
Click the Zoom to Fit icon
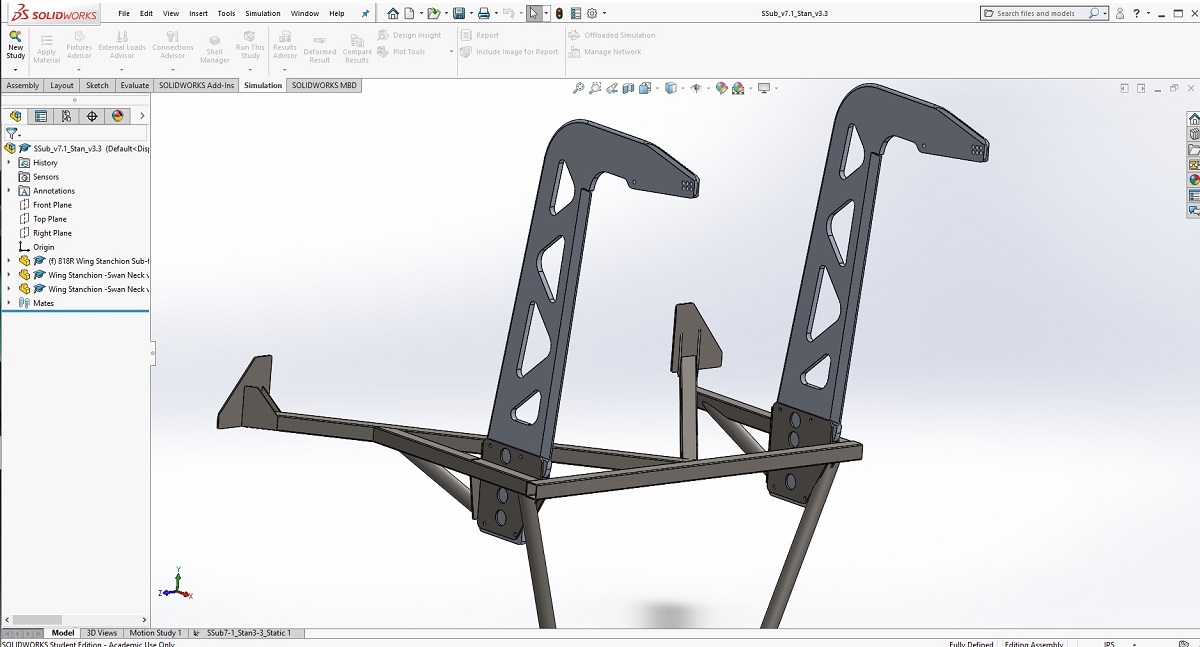tap(578, 88)
